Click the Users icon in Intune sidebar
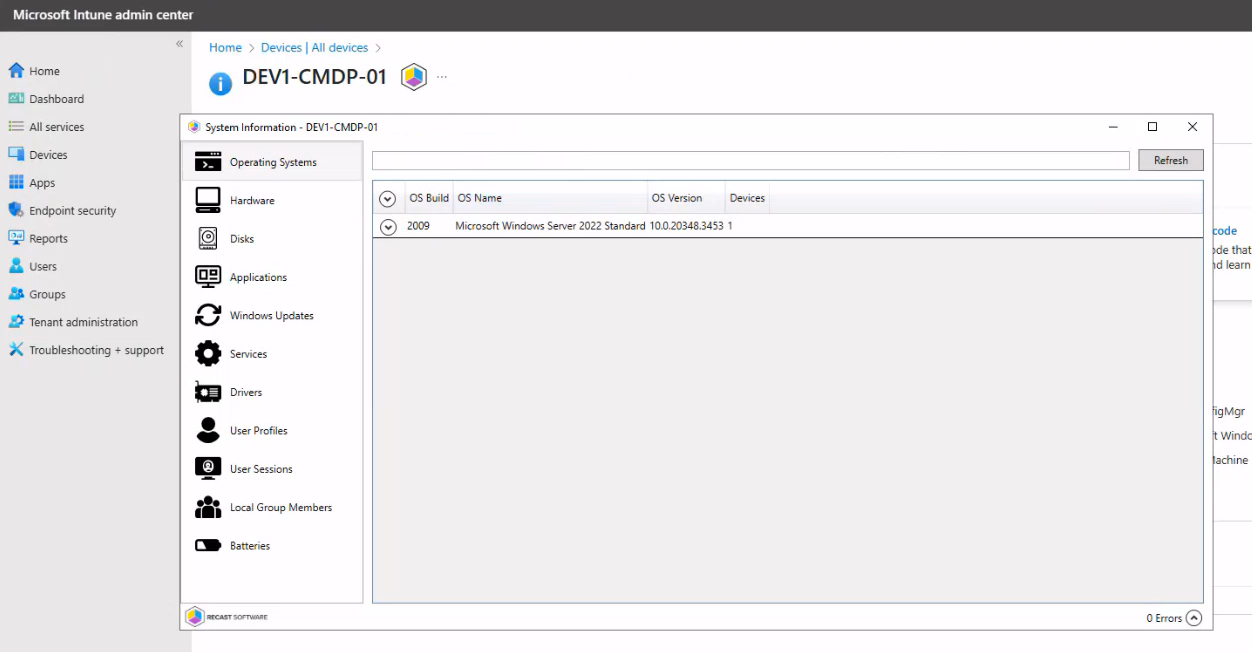Viewport: 1252px width, 652px height. [16, 266]
